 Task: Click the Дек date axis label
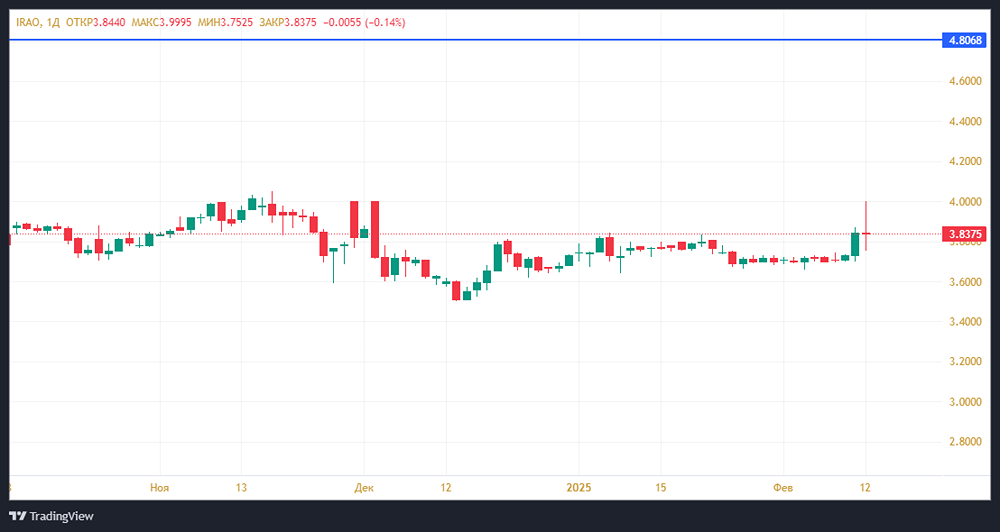(x=364, y=488)
